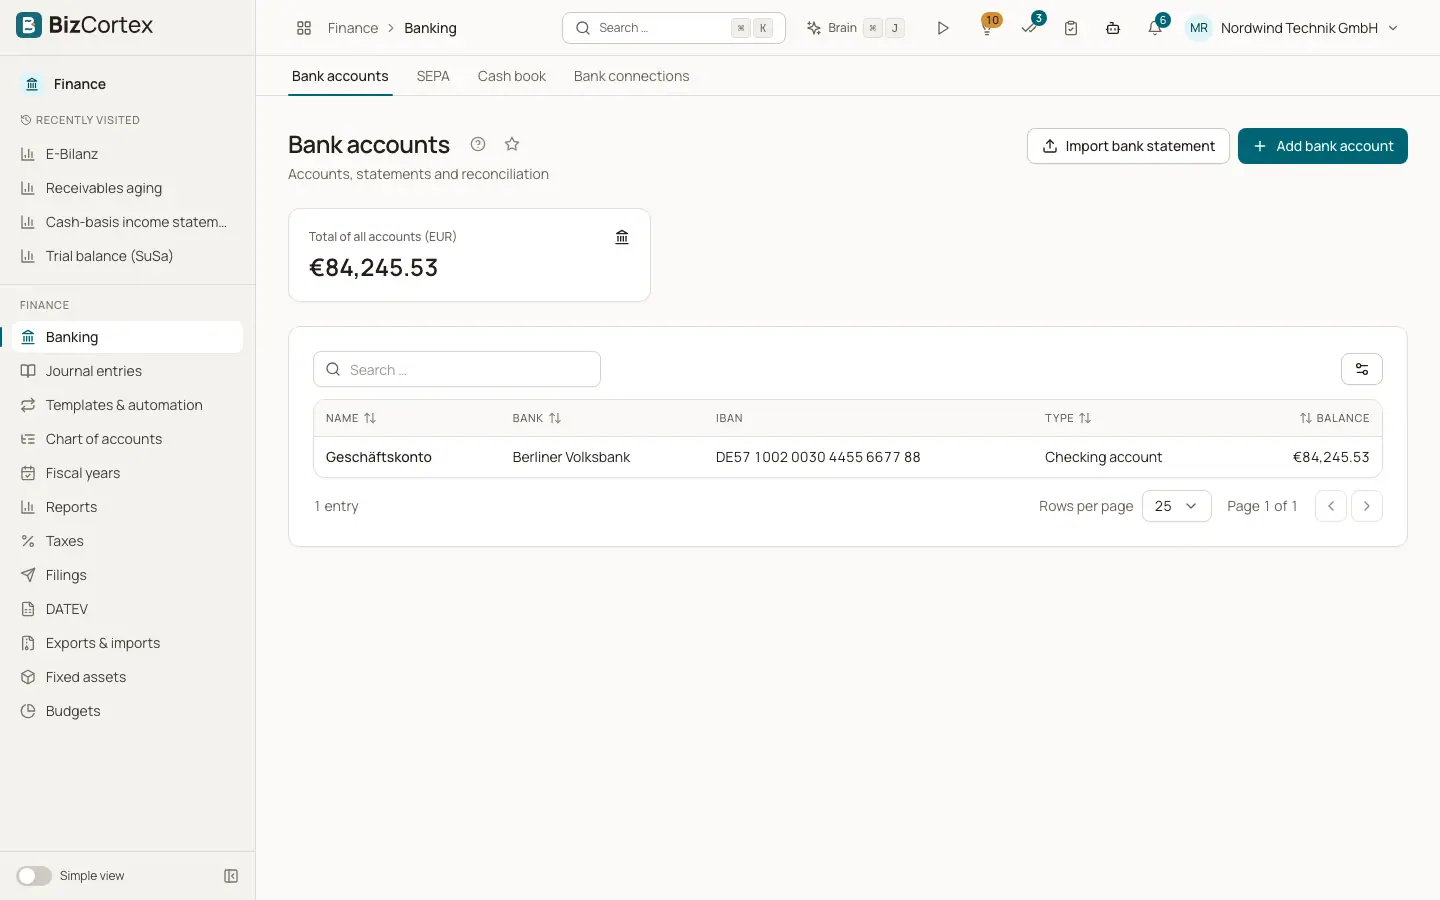Sort table by BALANCE column

(1334, 418)
